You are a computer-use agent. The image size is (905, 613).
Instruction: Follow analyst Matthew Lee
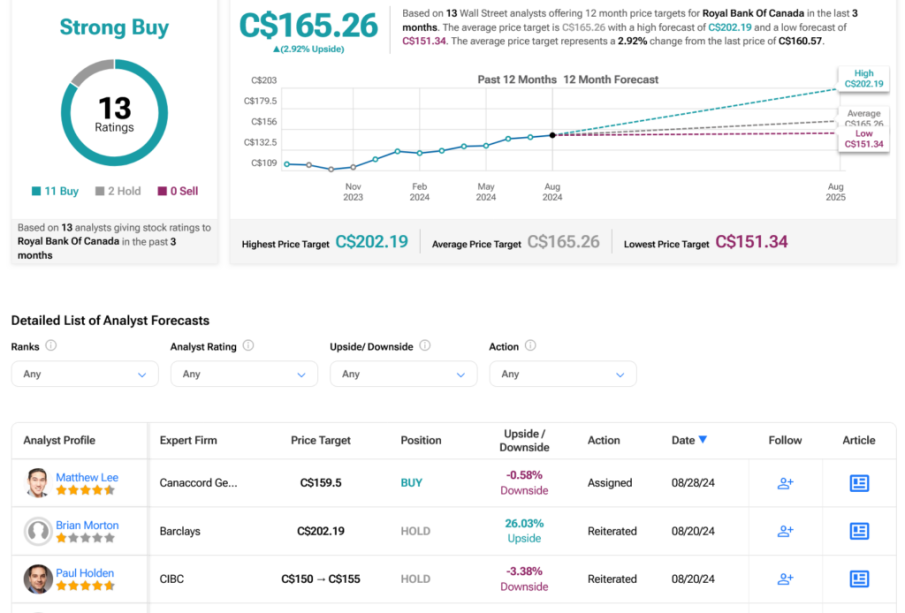click(x=785, y=483)
